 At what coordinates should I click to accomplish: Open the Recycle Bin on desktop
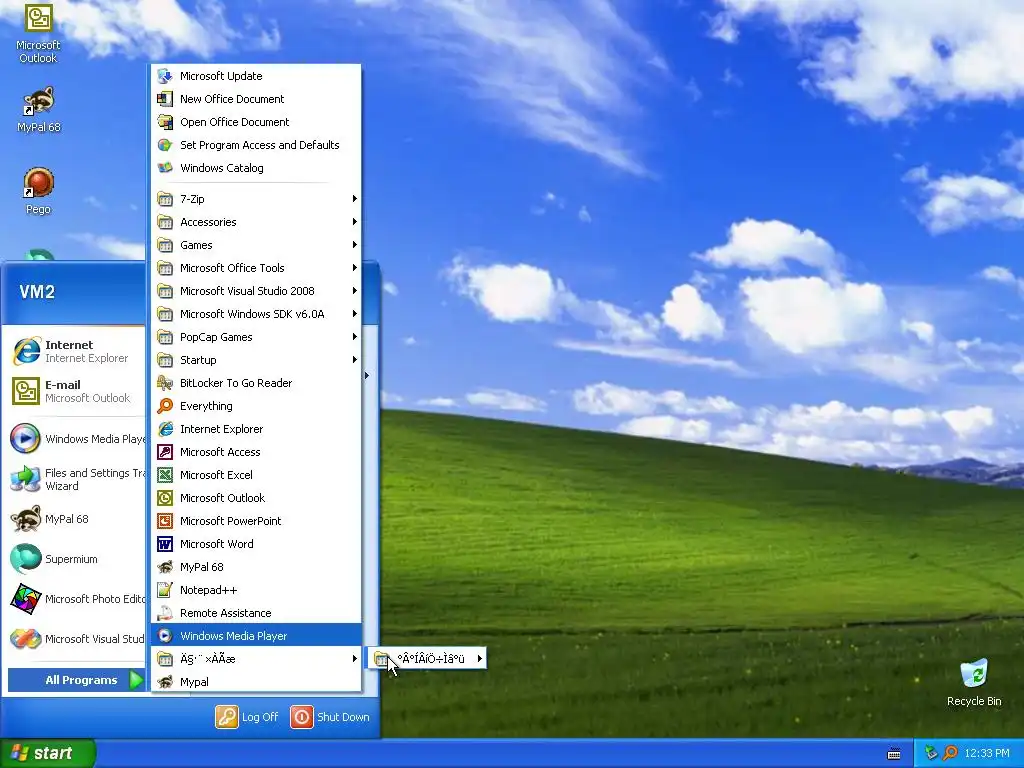(x=974, y=682)
